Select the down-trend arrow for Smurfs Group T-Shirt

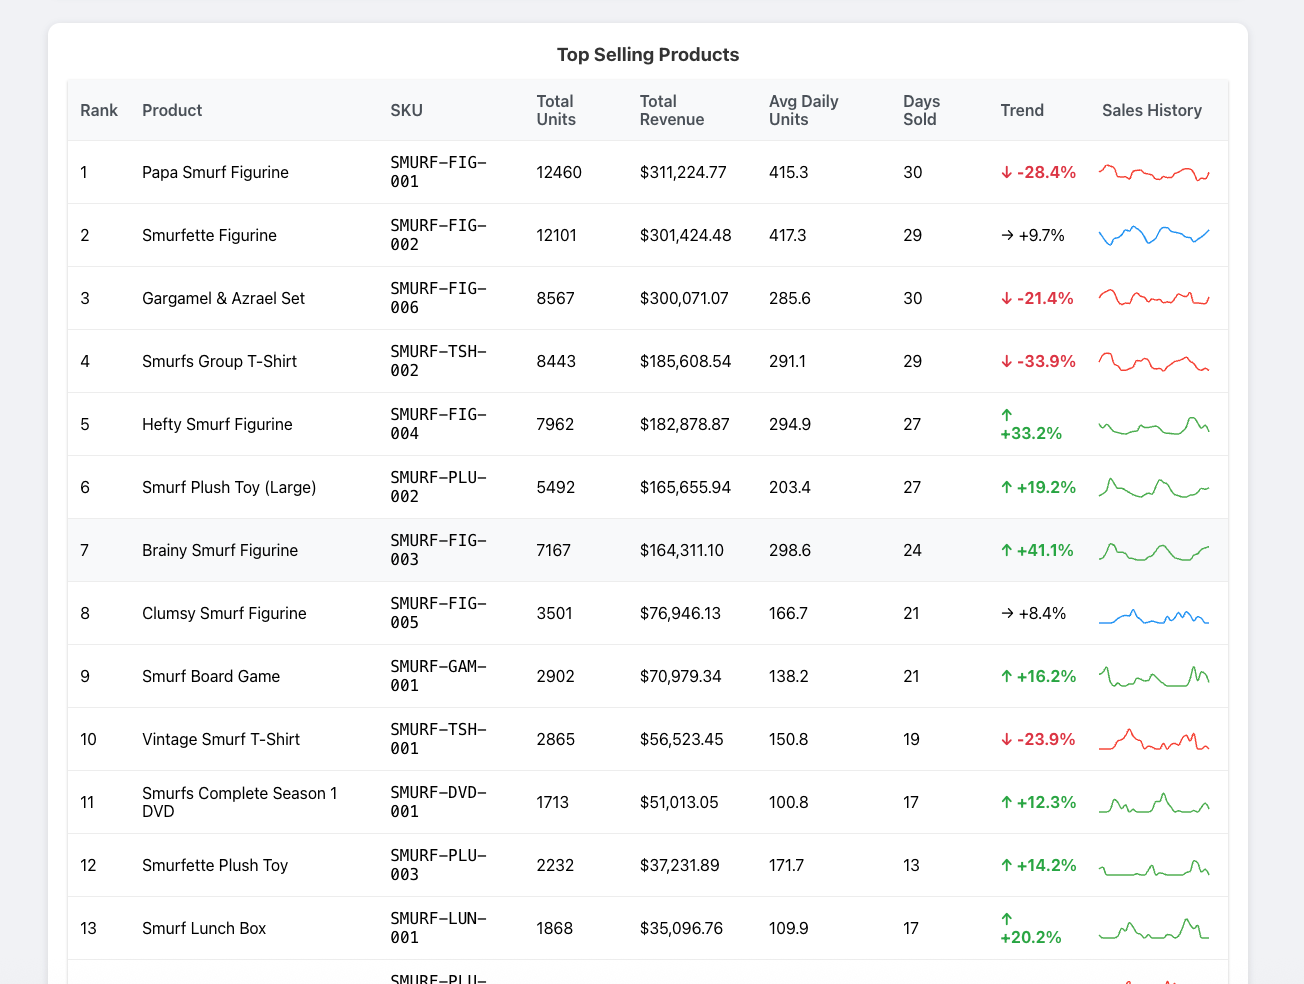1007,361
